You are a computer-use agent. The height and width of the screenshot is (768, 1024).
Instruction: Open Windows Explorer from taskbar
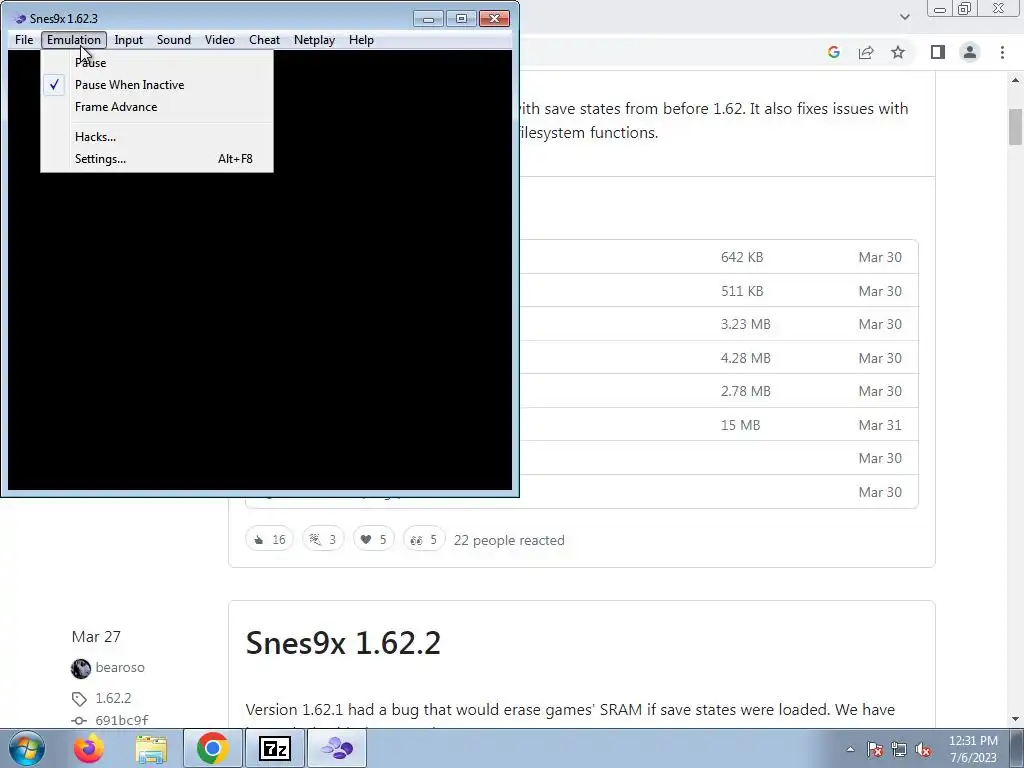pos(151,748)
